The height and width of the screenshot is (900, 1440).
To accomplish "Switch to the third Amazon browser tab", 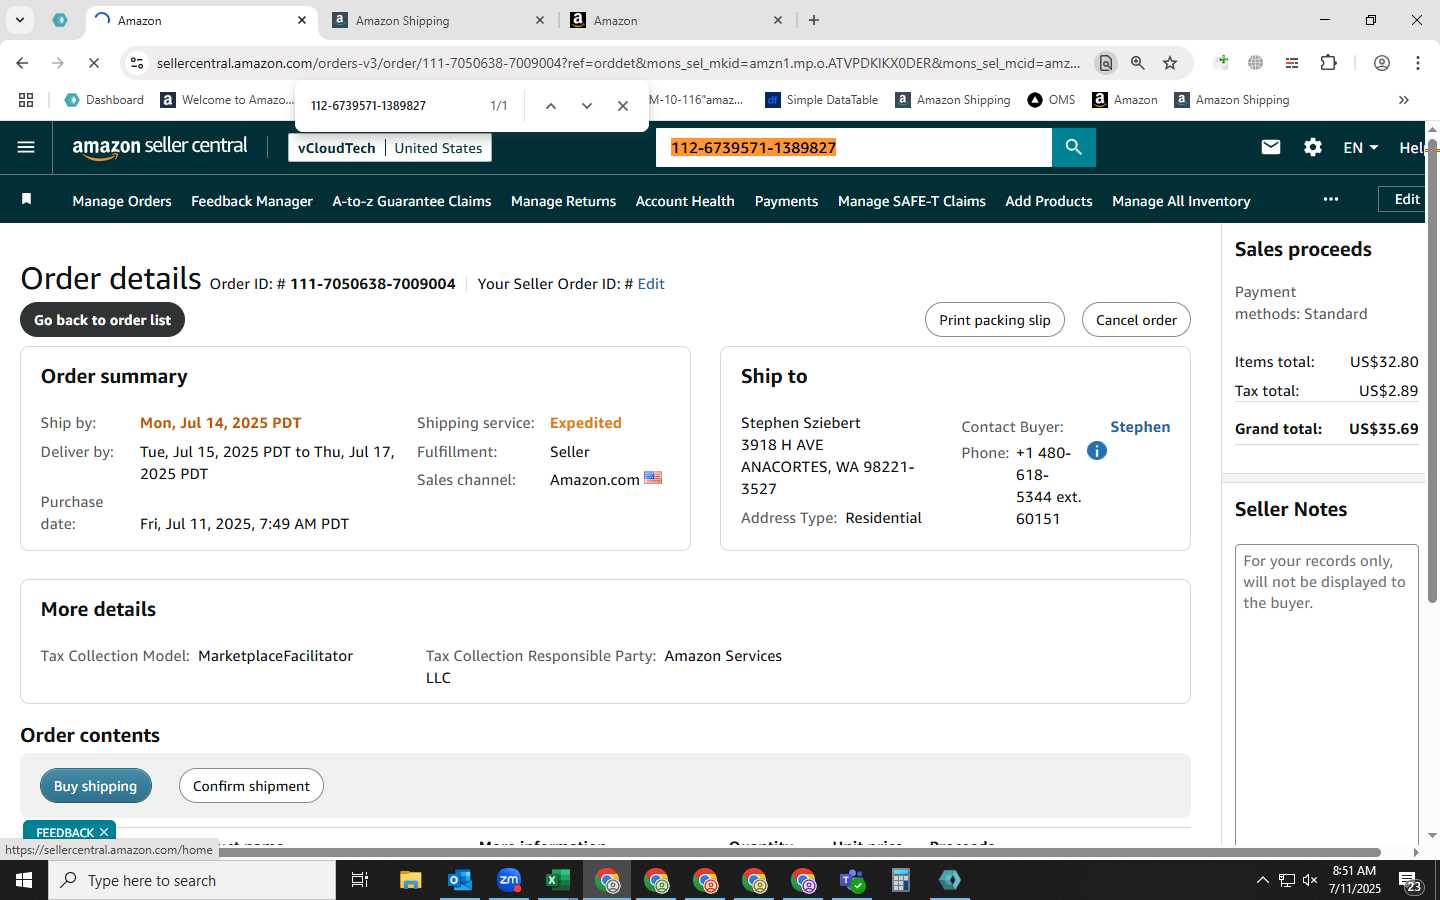I will pyautogui.click(x=678, y=20).
